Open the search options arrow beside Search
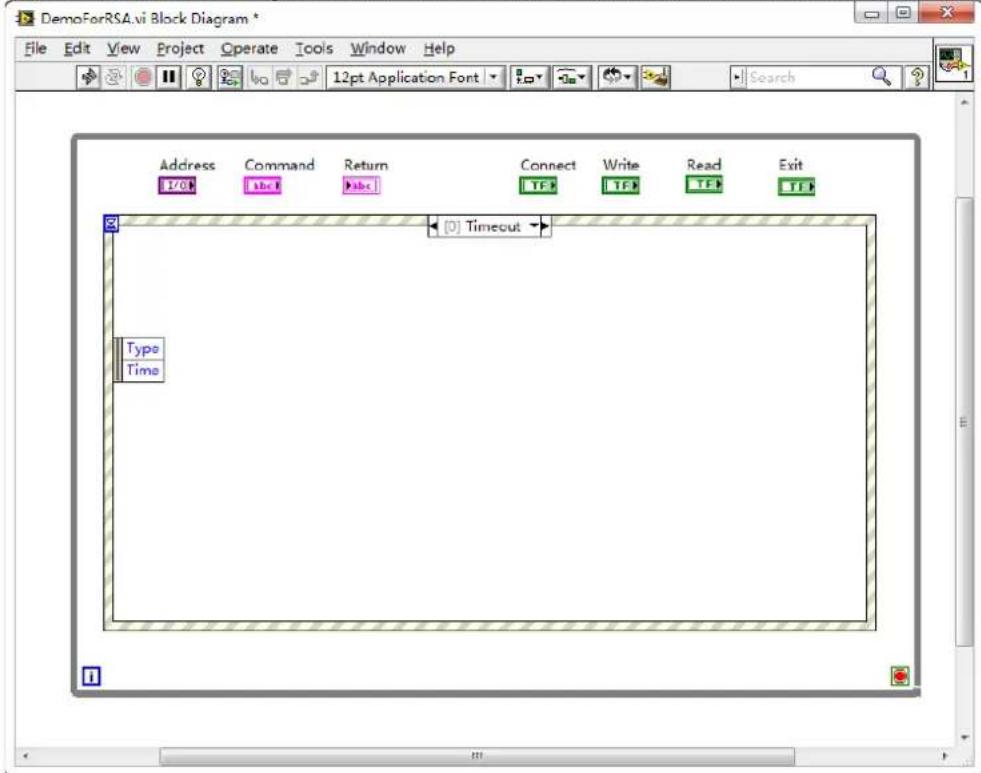Image resolution: width=981 pixels, height=773 pixels. click(738, 78)
